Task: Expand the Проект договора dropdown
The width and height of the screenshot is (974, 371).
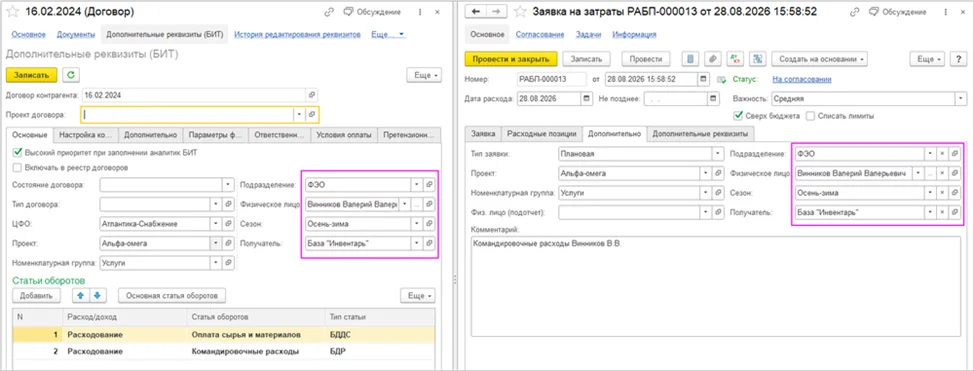Action: 299,115
